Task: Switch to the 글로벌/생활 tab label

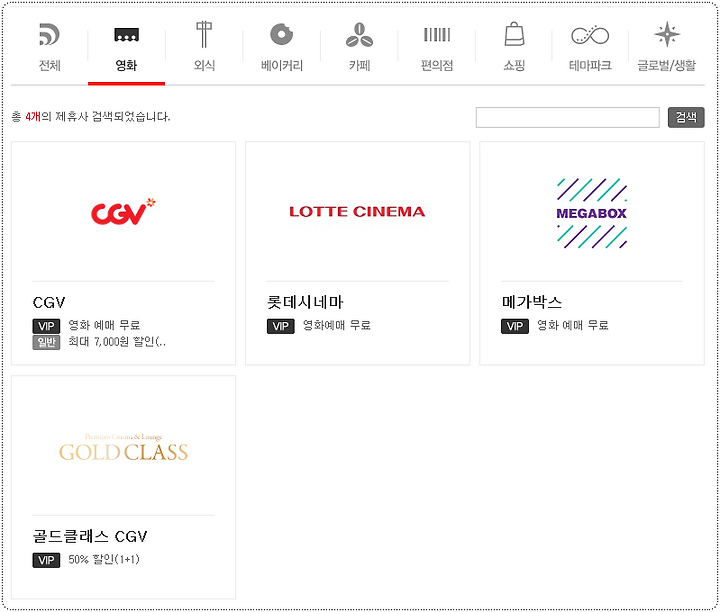Action: click(x=667, y=65)
